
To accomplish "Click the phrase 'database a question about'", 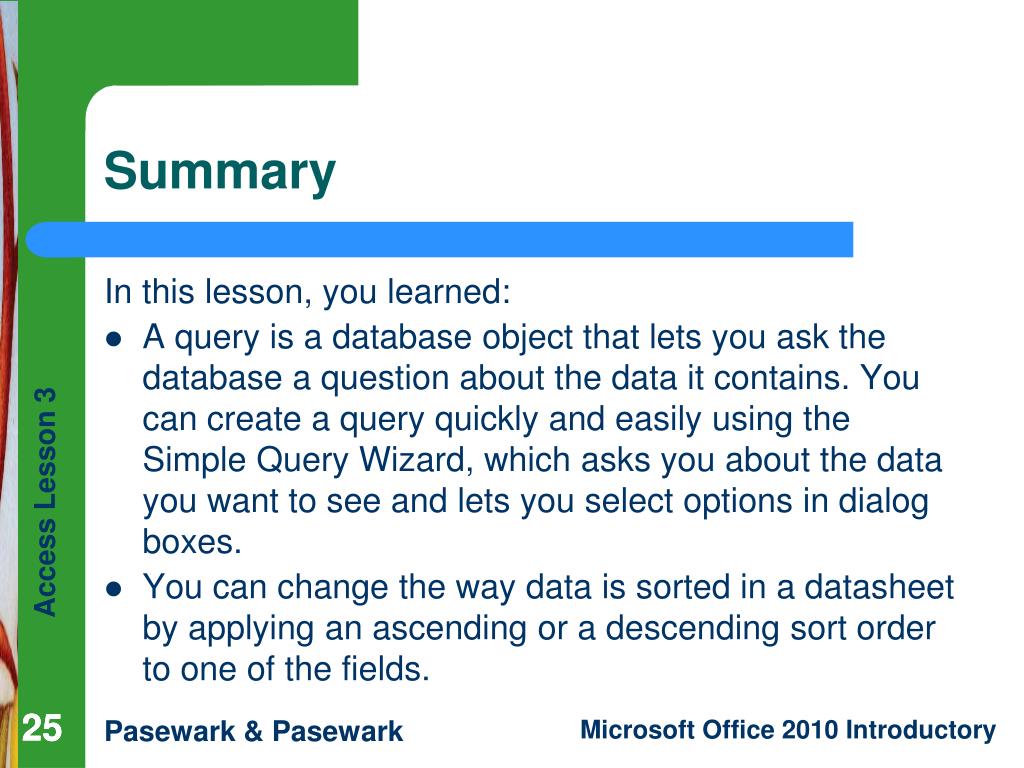I will click(344, 379).
